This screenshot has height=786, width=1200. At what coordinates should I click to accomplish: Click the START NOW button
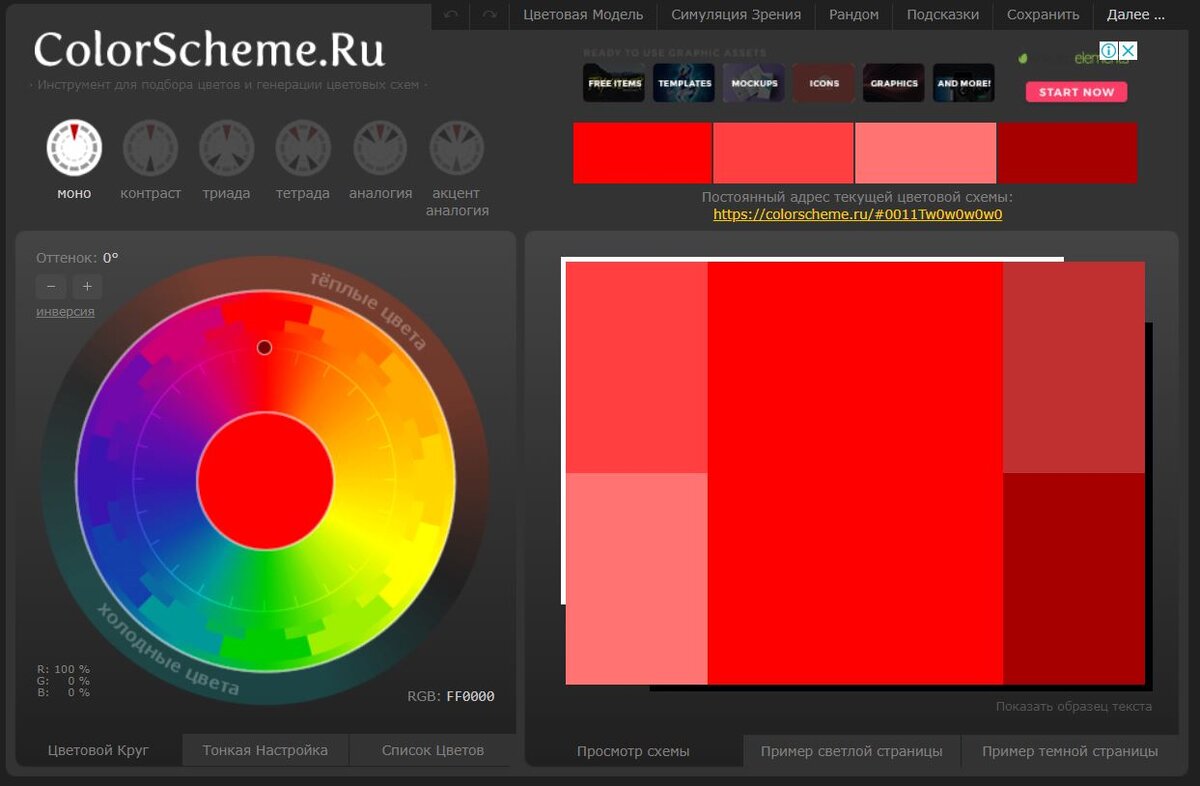[1076, 92]
